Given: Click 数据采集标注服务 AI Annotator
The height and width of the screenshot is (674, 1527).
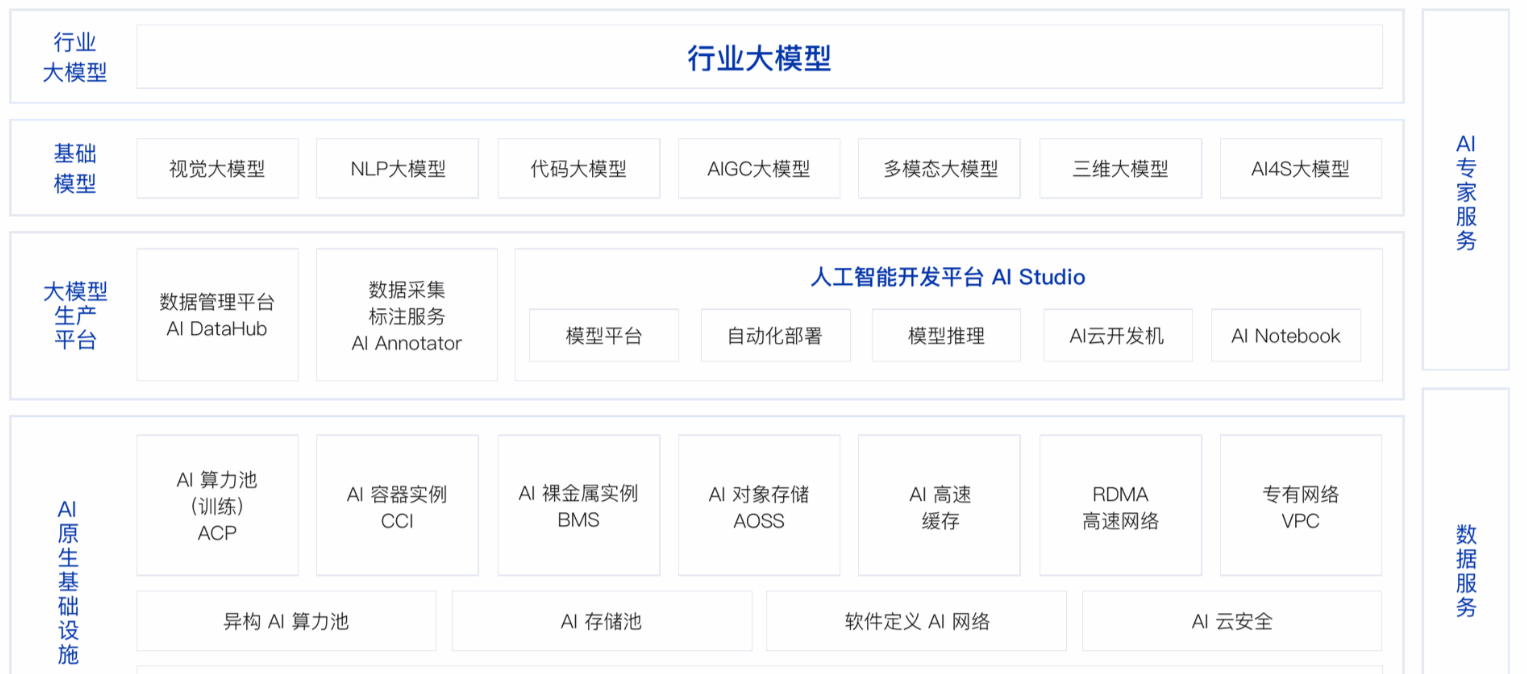Looking at the screenshot, I should coord(406,313).
